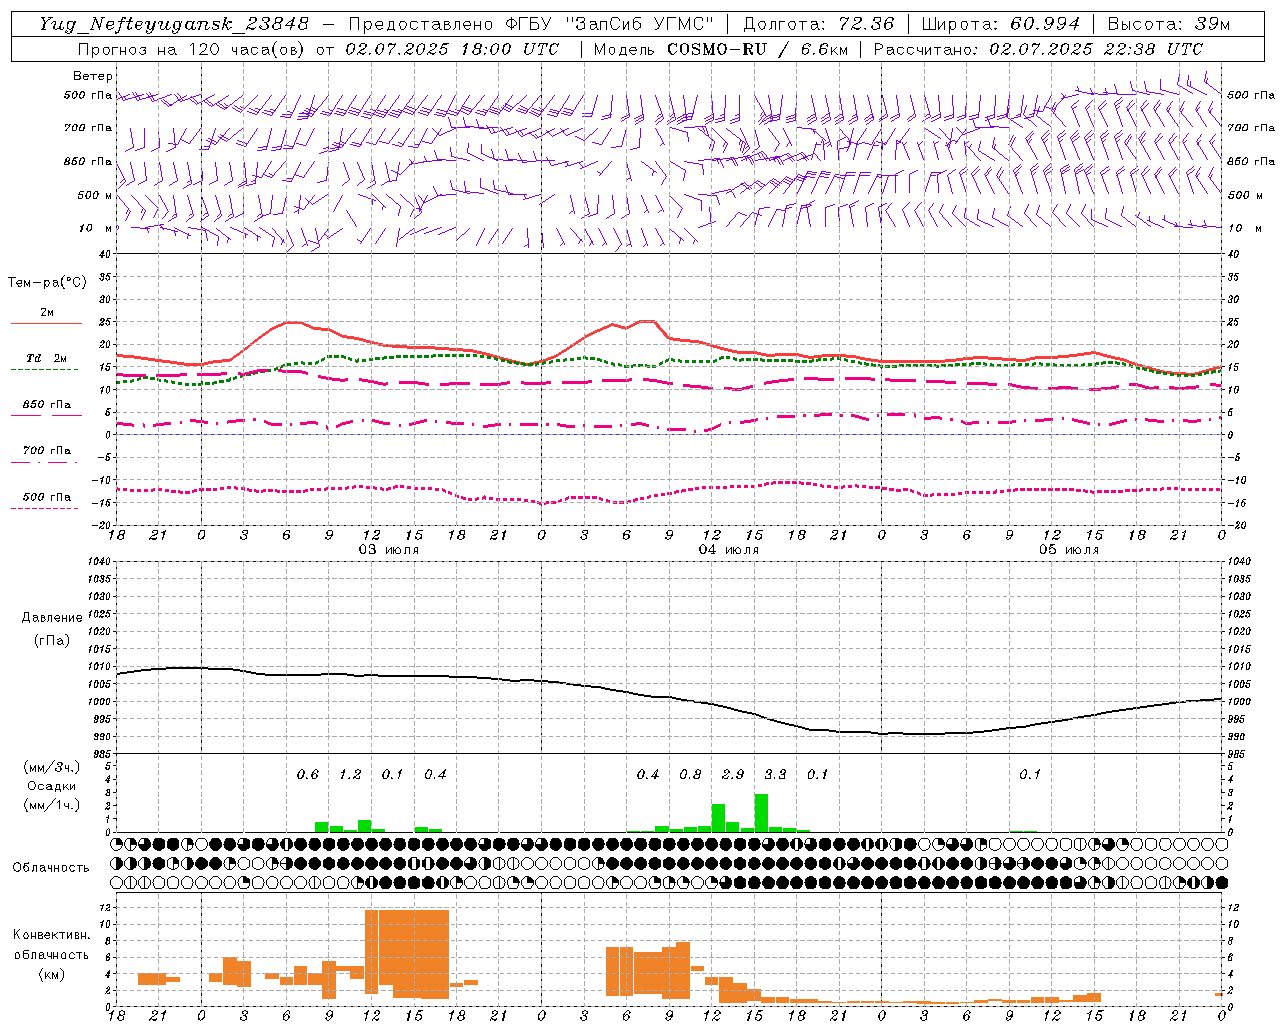Click the 0.6 precipitation value

coord(308,774)
